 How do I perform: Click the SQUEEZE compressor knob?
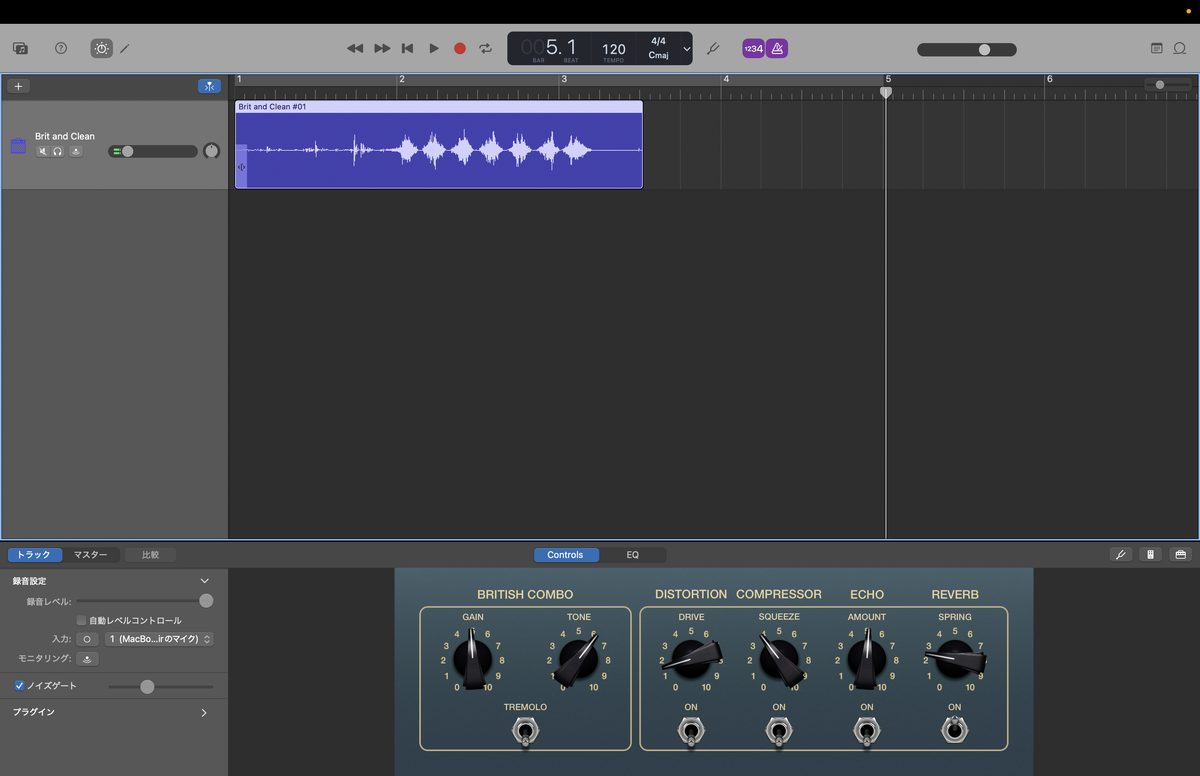779,660
